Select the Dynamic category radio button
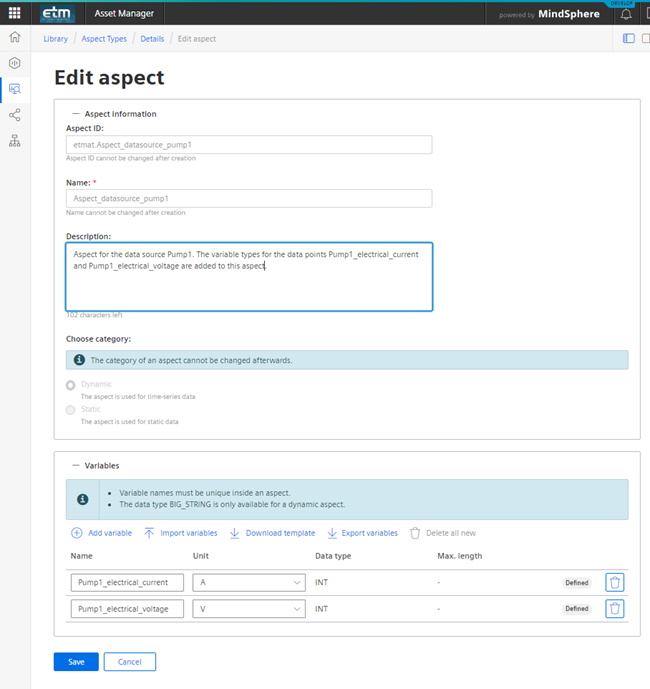Viewport: 650px width, 689px height. coord(70,385)
